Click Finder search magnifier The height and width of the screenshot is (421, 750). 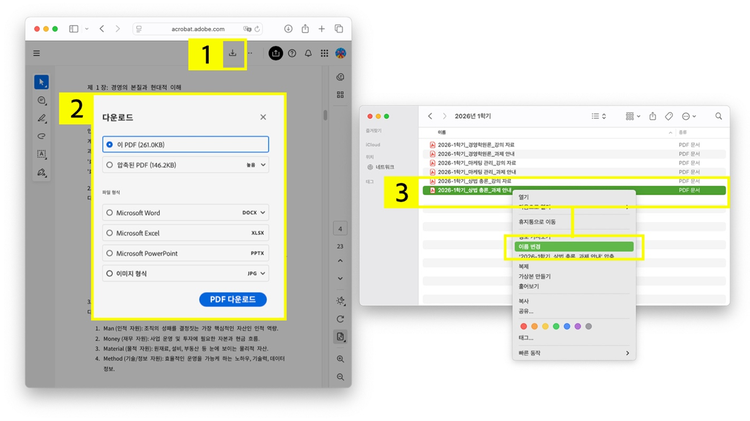pyautogui.click(x=718, y=116)
